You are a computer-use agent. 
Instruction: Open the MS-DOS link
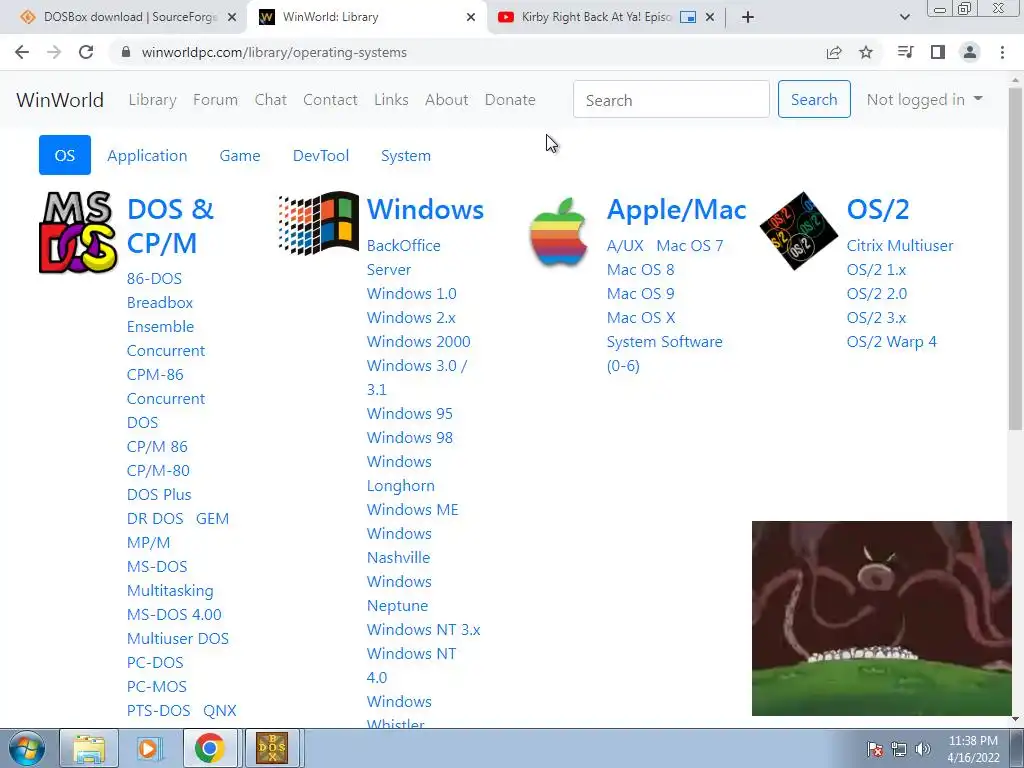pos(157,566)
